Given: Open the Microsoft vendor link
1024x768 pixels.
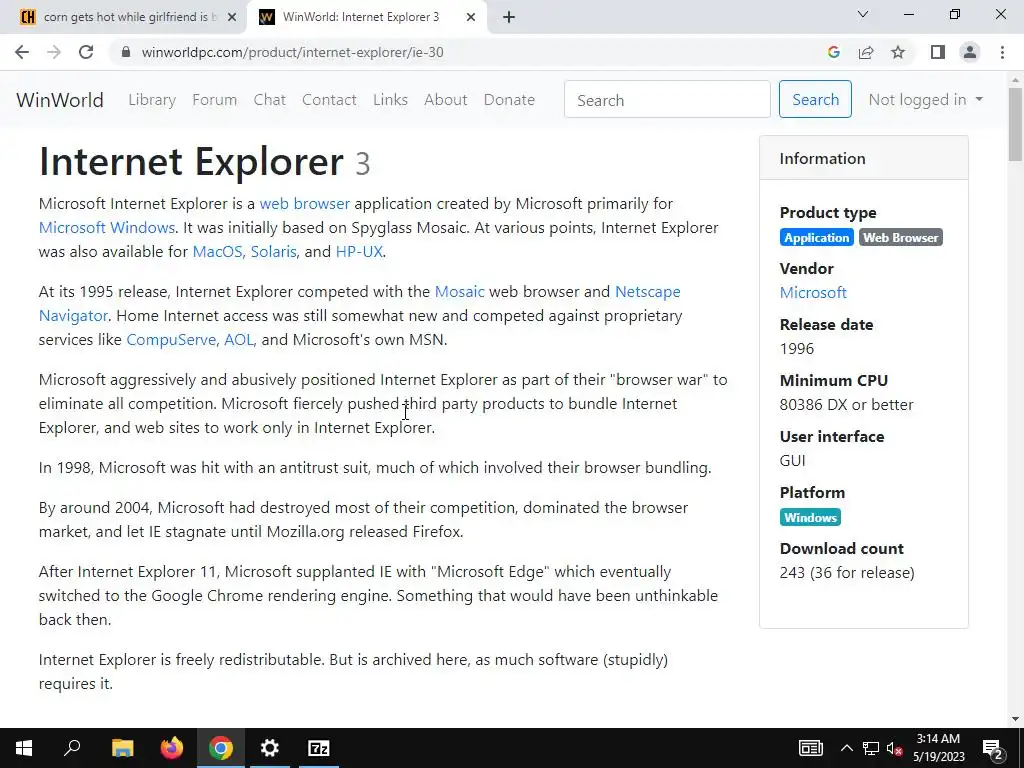Looking at the screenshot, I should [813, 293].
